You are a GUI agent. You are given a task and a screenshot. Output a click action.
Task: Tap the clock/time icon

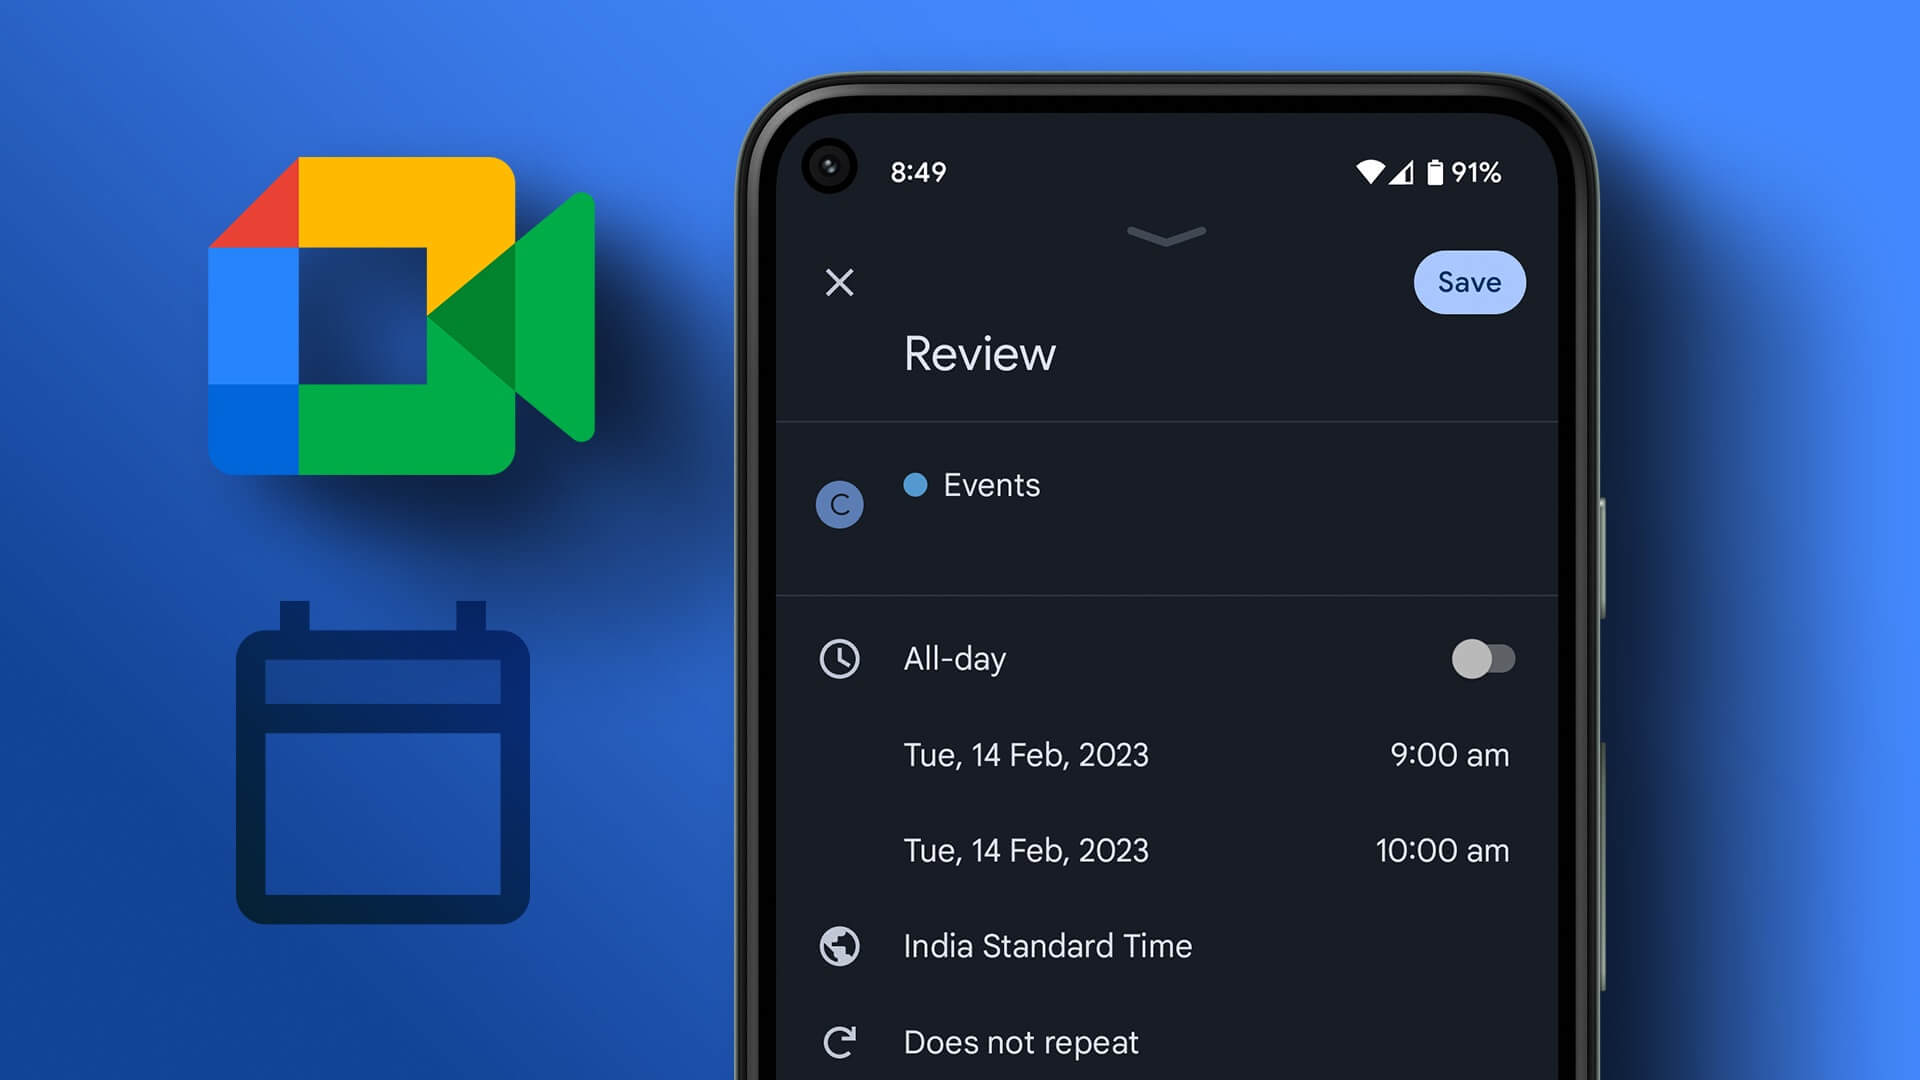[x=839, y=658]
